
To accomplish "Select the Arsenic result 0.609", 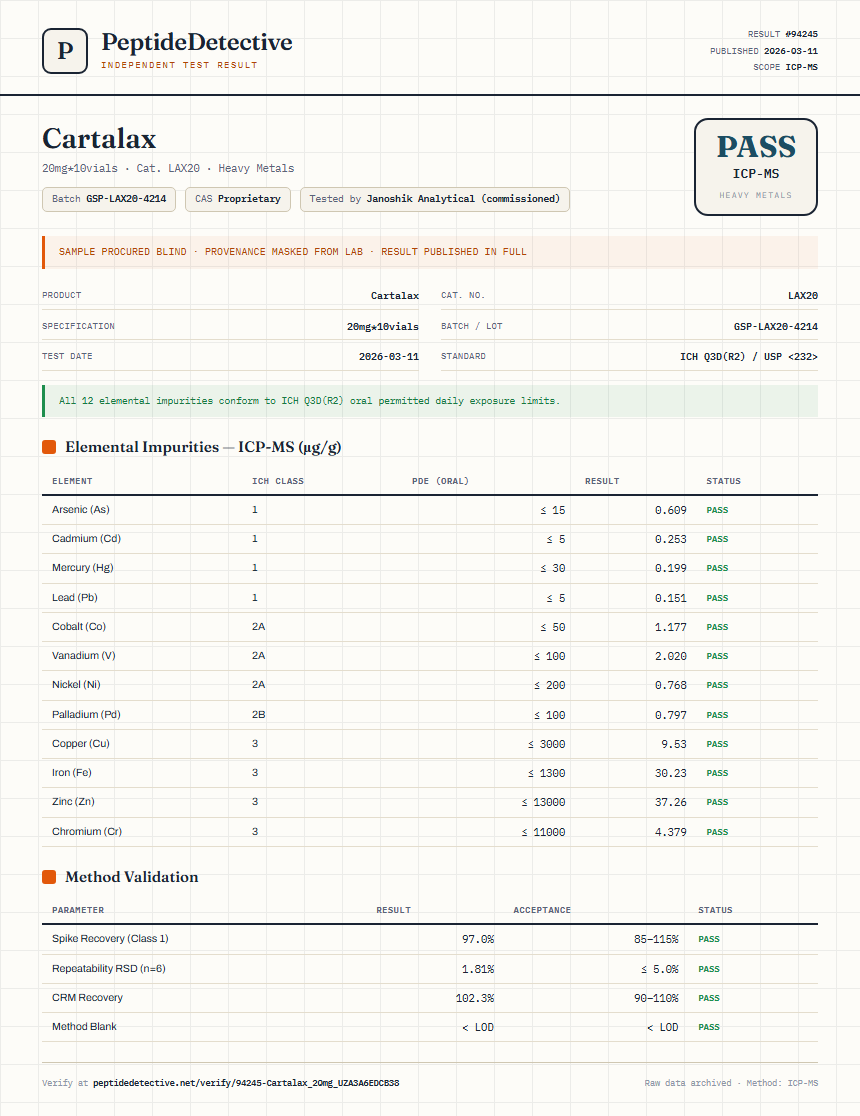I will pos(671,510).
